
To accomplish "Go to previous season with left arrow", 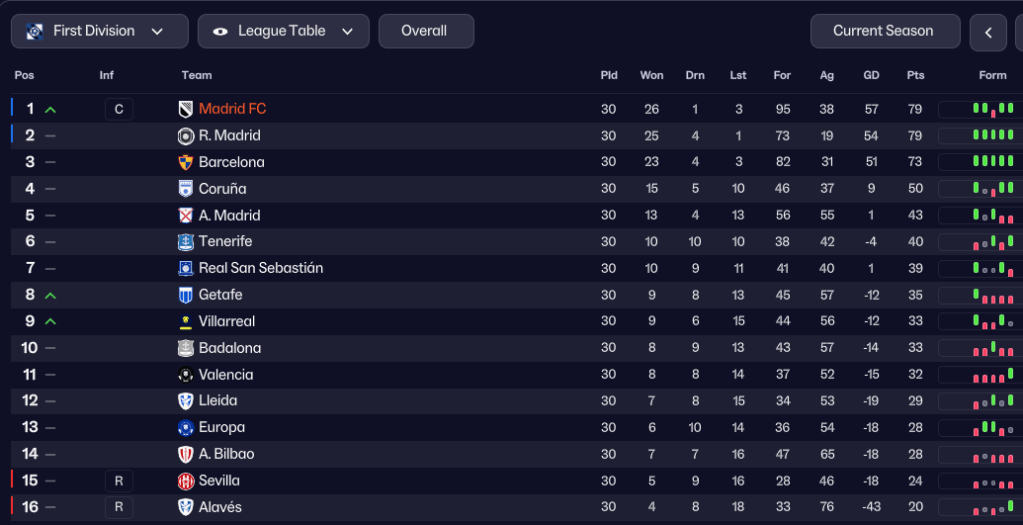I will [988, 33].
